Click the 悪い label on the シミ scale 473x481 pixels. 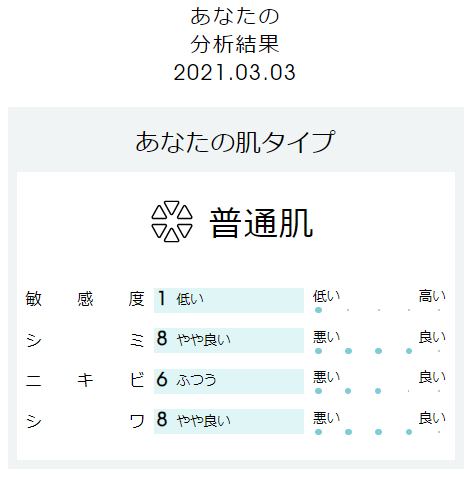[326, 337]
